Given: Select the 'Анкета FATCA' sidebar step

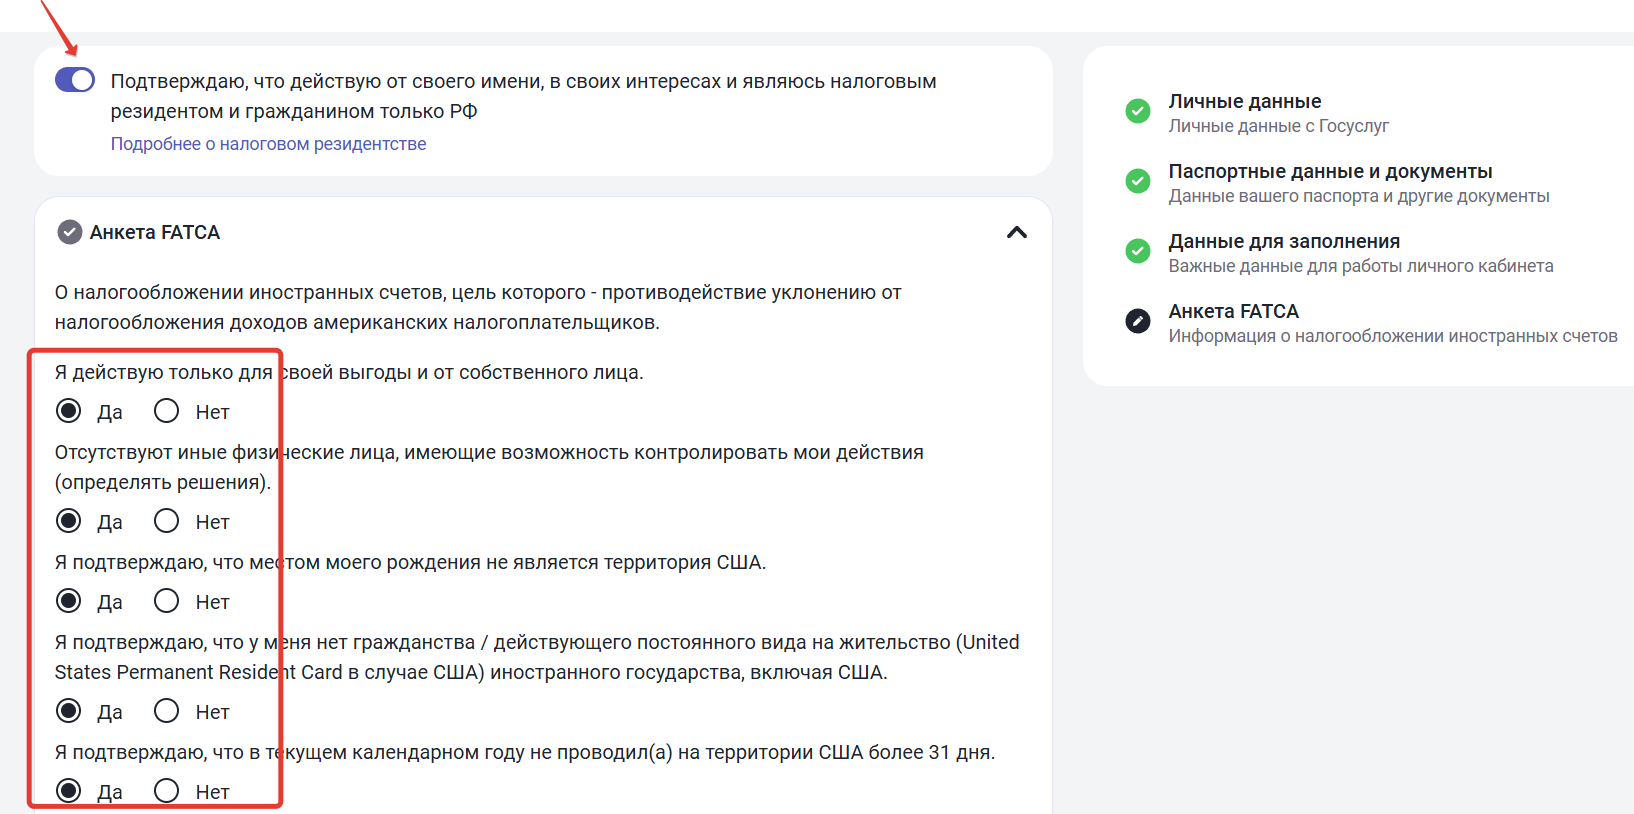Looking at the screenshot, I should coord(1234,311).
